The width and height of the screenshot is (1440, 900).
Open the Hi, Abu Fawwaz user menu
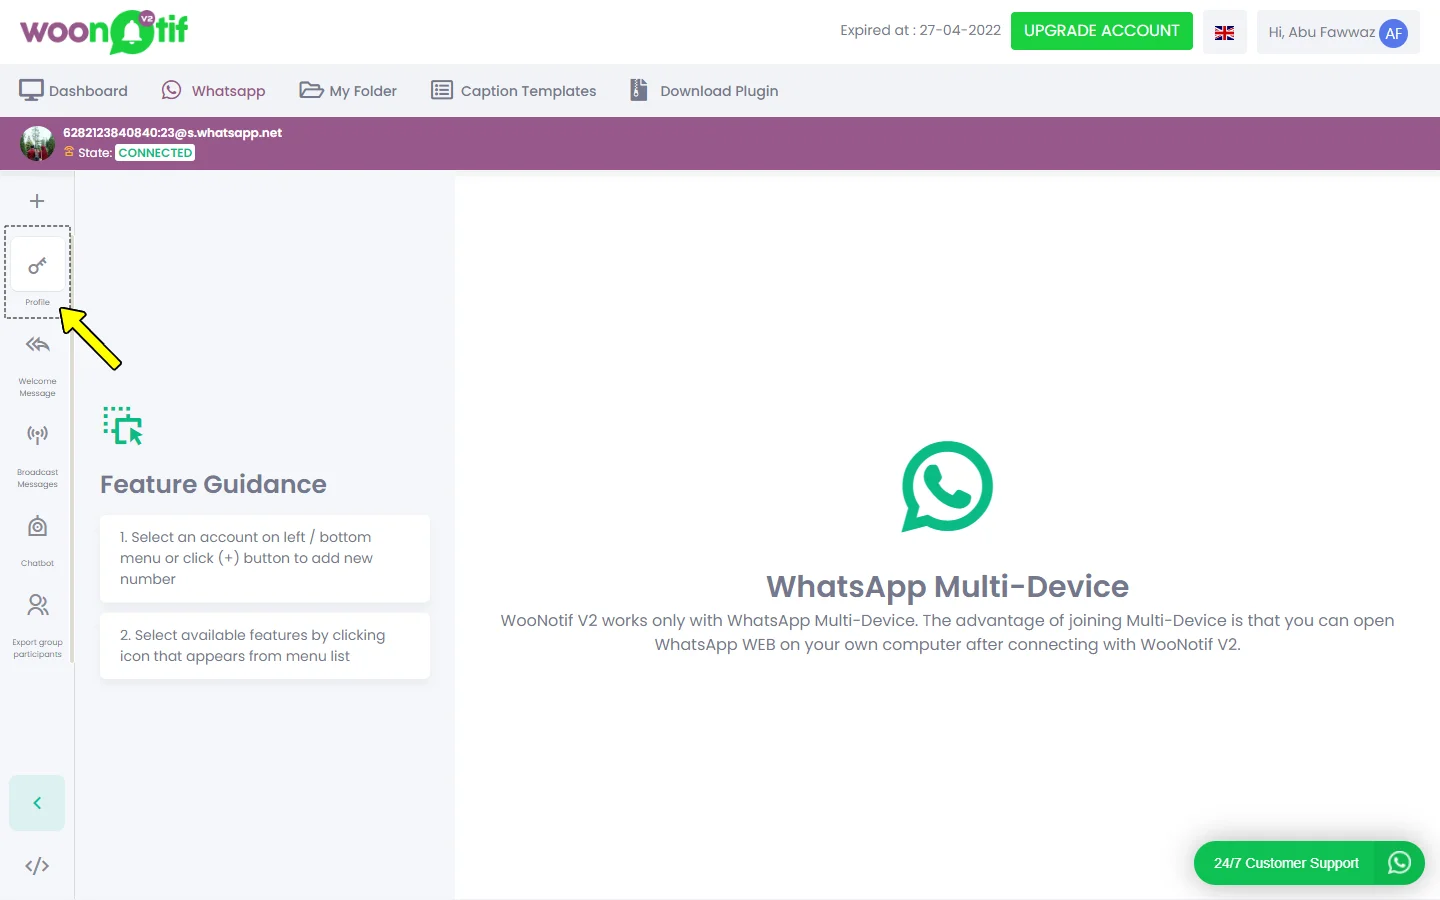1337,33
